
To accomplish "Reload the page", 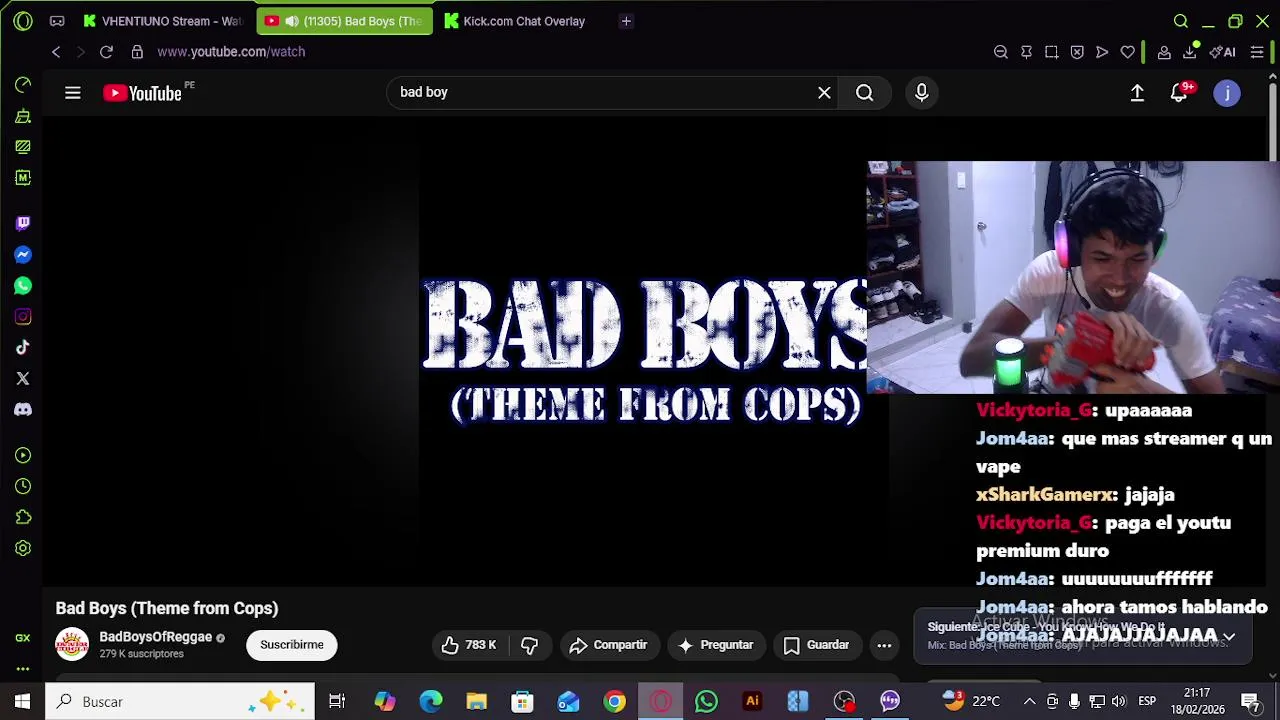I will (106, 52).
